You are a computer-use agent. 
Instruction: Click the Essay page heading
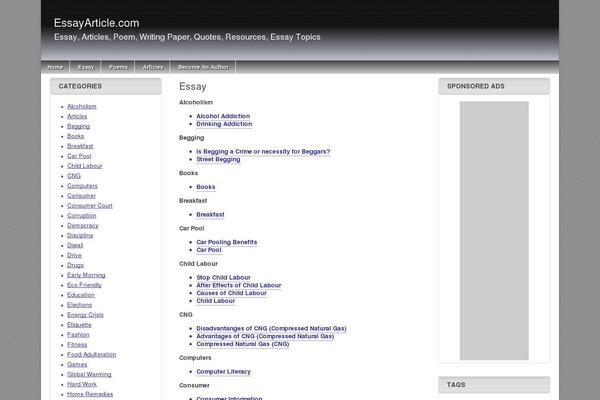click(193, 87)
